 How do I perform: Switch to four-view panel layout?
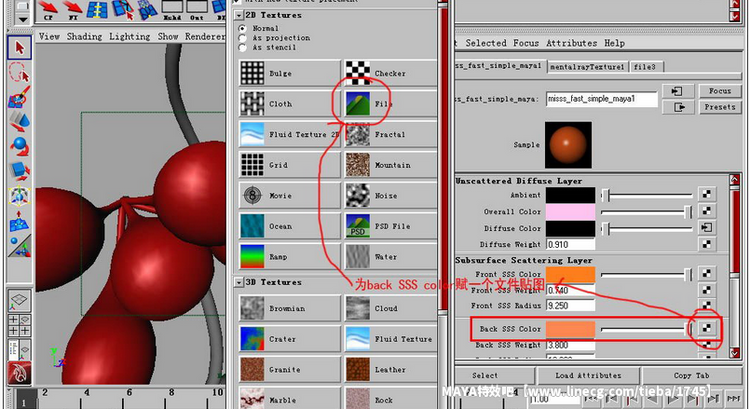point(19,325)
